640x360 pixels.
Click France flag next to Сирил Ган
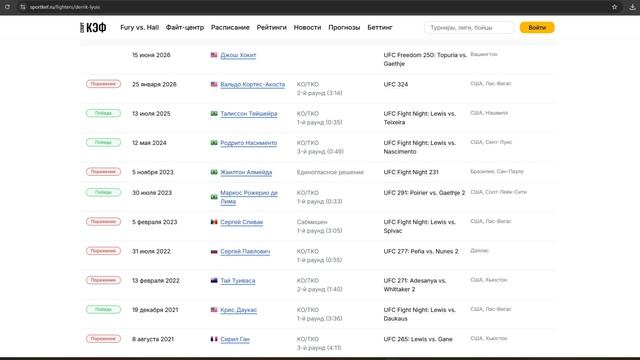214,339
